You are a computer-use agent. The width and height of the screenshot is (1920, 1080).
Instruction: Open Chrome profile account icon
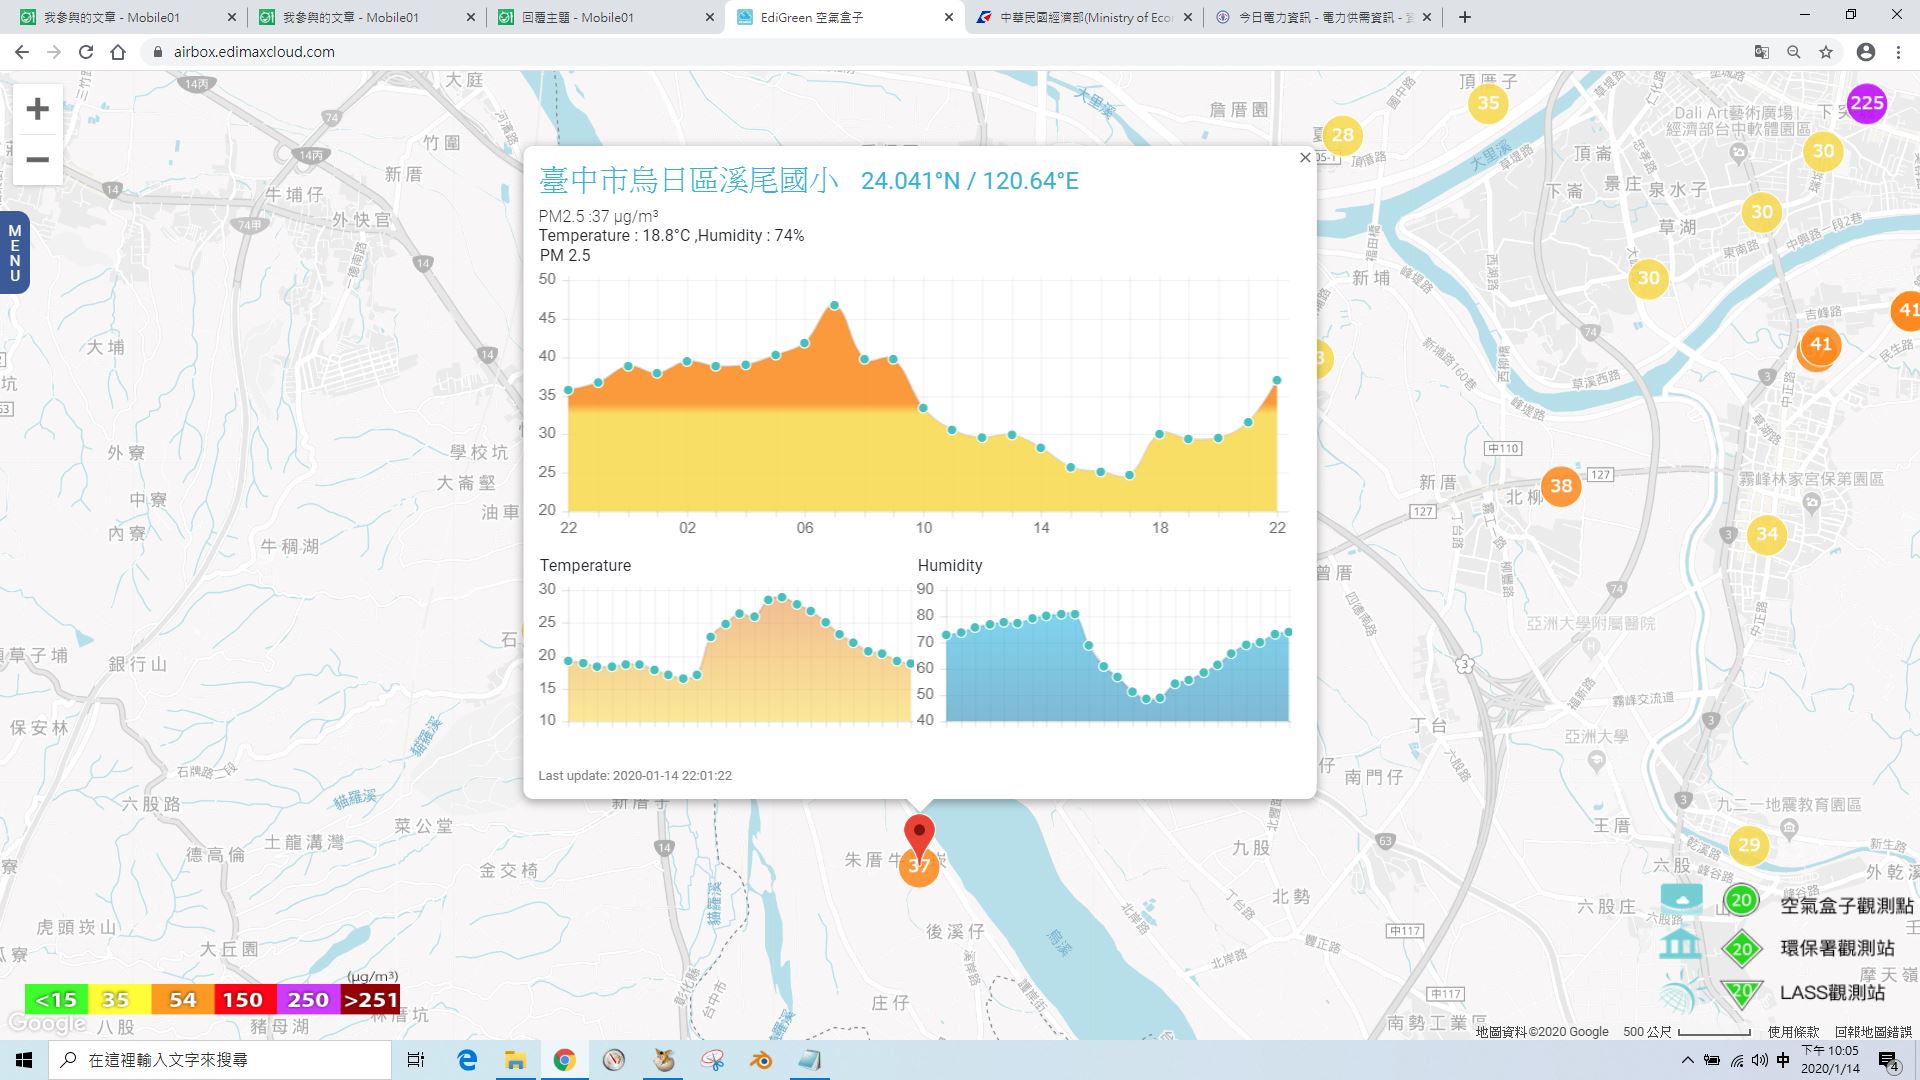(x=1866, y=52)
